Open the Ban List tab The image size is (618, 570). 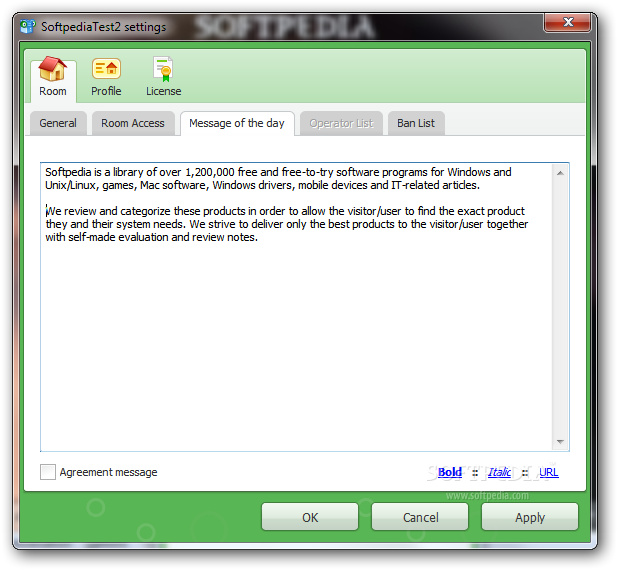pos(416,123)
